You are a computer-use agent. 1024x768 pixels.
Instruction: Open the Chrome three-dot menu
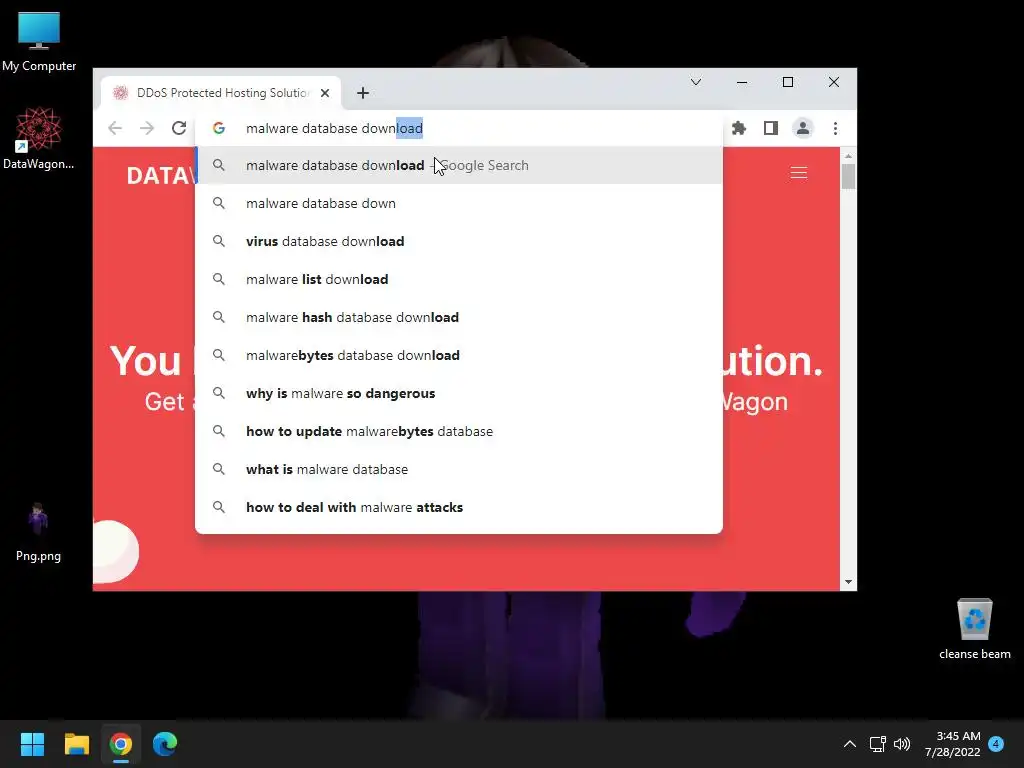point(835,128)
